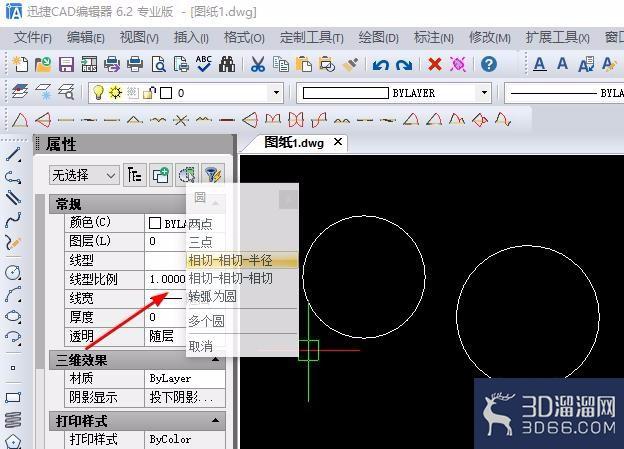Toggle layer lock with the padlock icon
Image resolution: width=624 pixels, height=449 pixels.
[150, 93]
